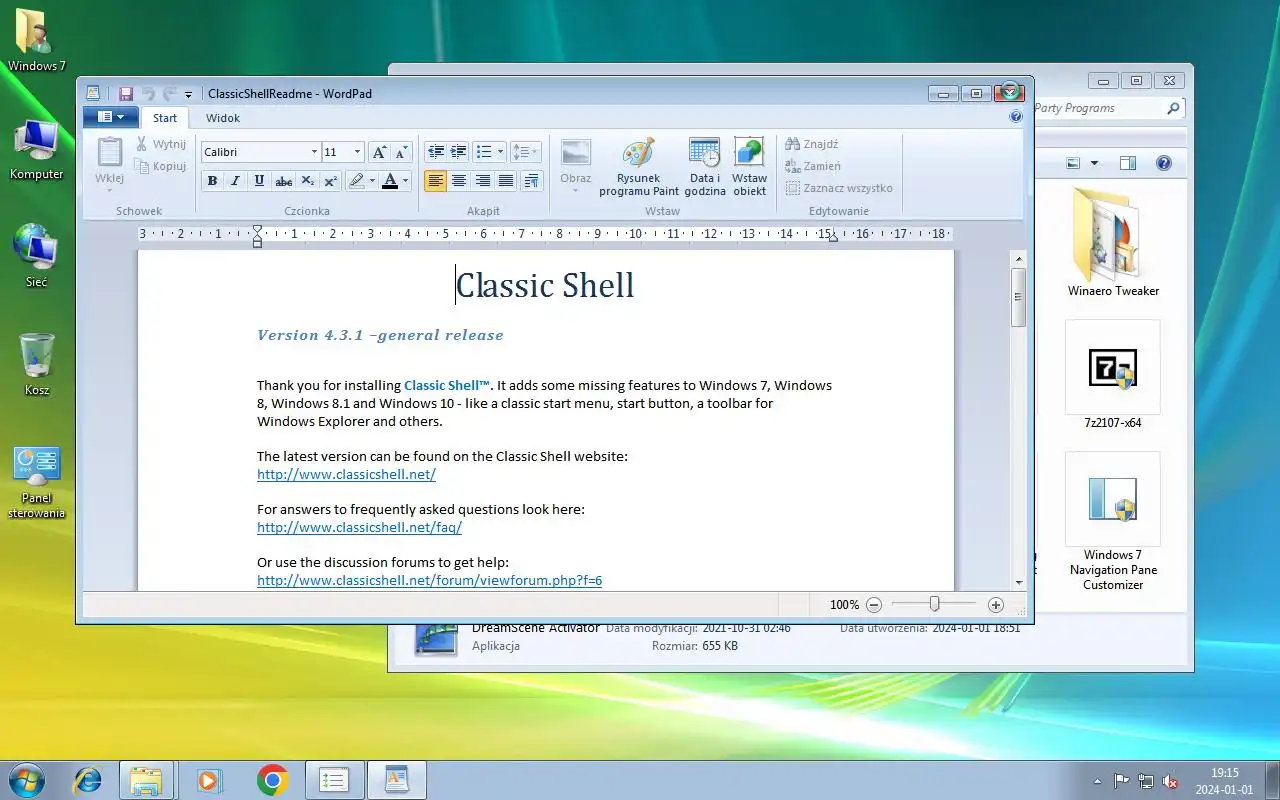Click the Explorer search box magnifier
The image size is (1280, 800).
pos(1173,108)
